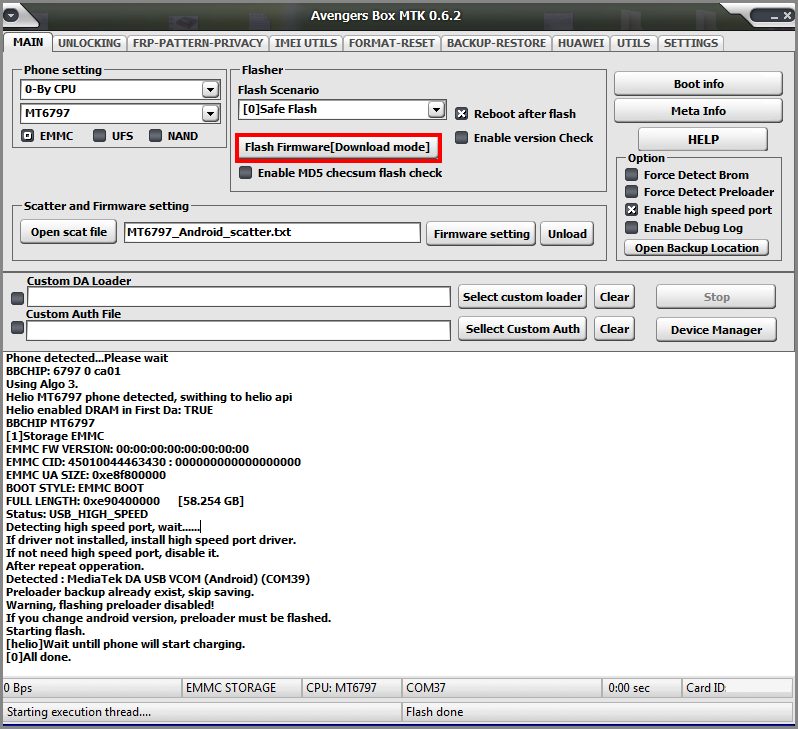Viewport: 798px width, 729px height.
Task: Switch to the IMEI UTILS tab
Action: [306, 43]
